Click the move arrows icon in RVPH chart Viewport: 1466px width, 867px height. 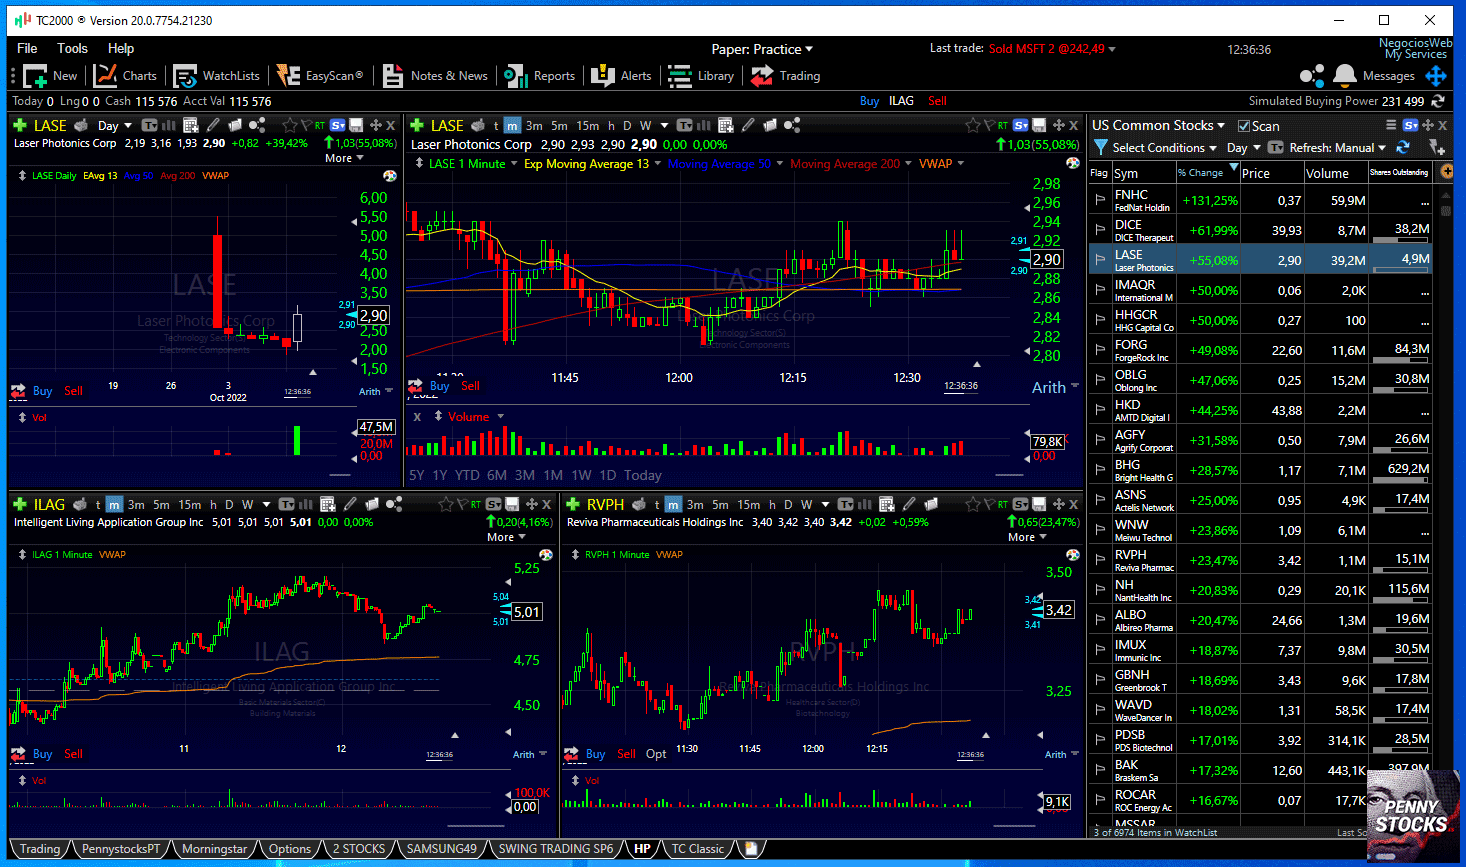[1057, 504]
